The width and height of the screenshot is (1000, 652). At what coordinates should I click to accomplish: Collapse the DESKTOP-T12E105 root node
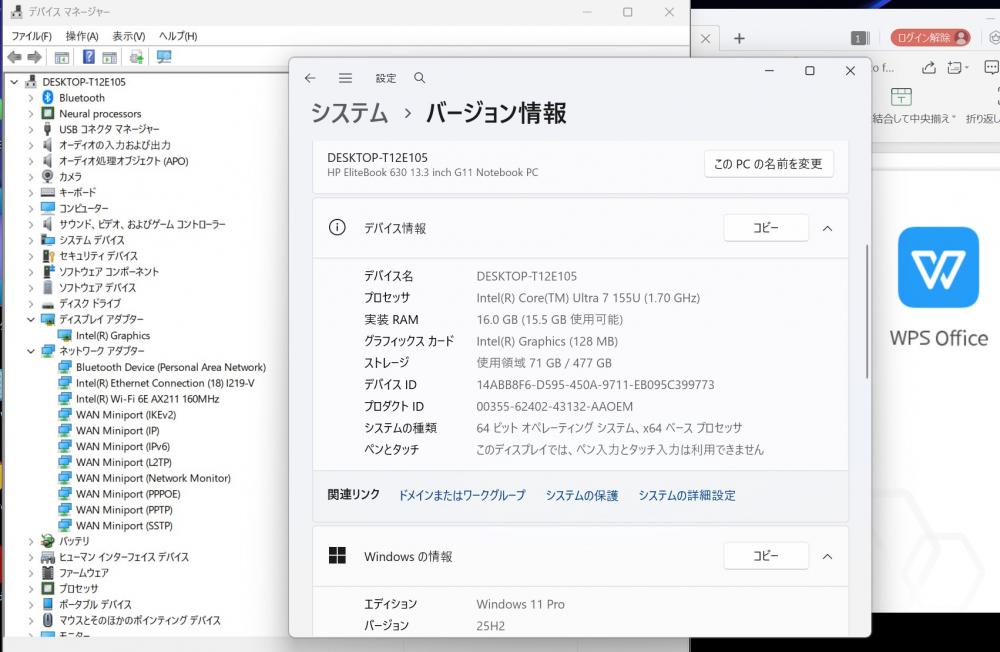tap(14, 82)
